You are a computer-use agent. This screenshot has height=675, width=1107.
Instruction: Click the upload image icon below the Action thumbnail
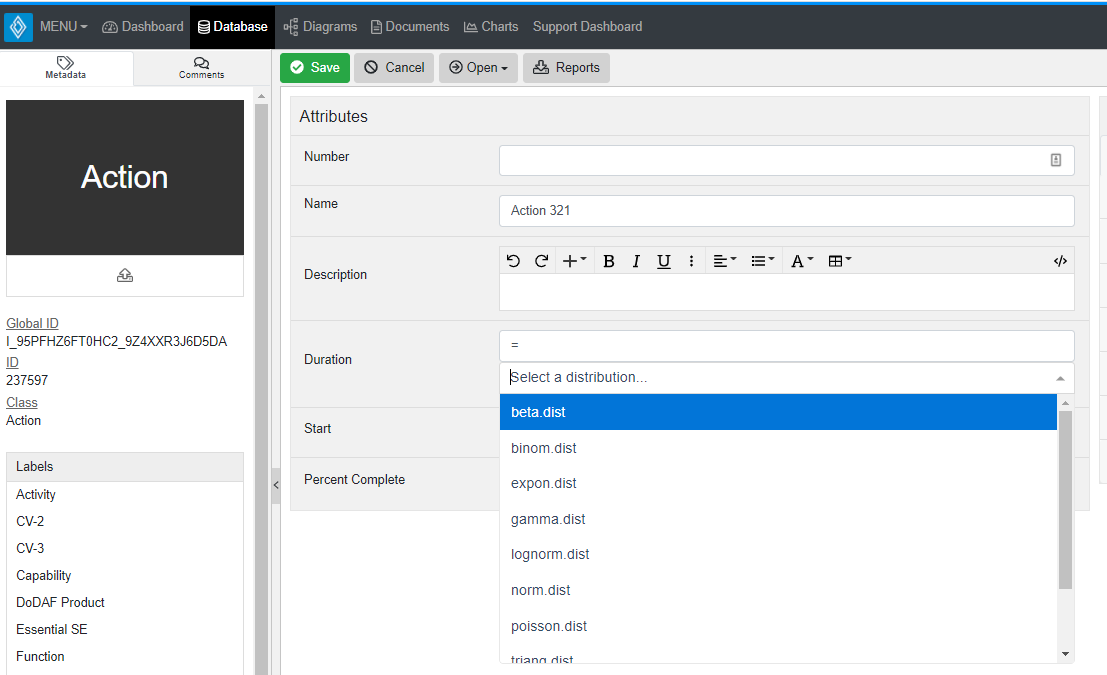point(124,275)
